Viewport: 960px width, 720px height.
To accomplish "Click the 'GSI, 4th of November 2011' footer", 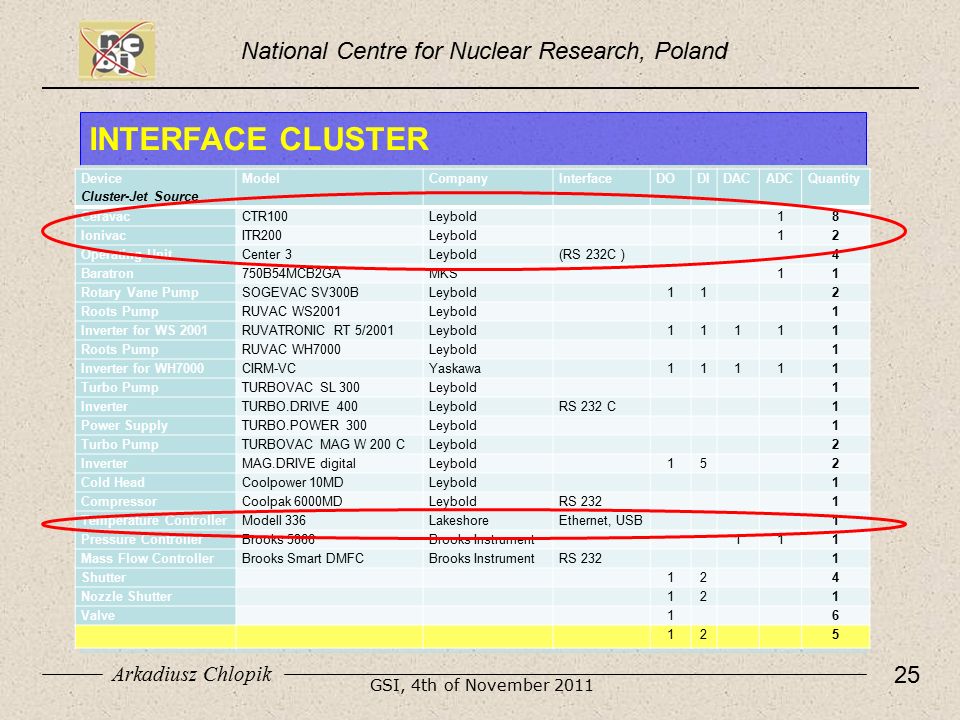I will click(x=481, y=685).
